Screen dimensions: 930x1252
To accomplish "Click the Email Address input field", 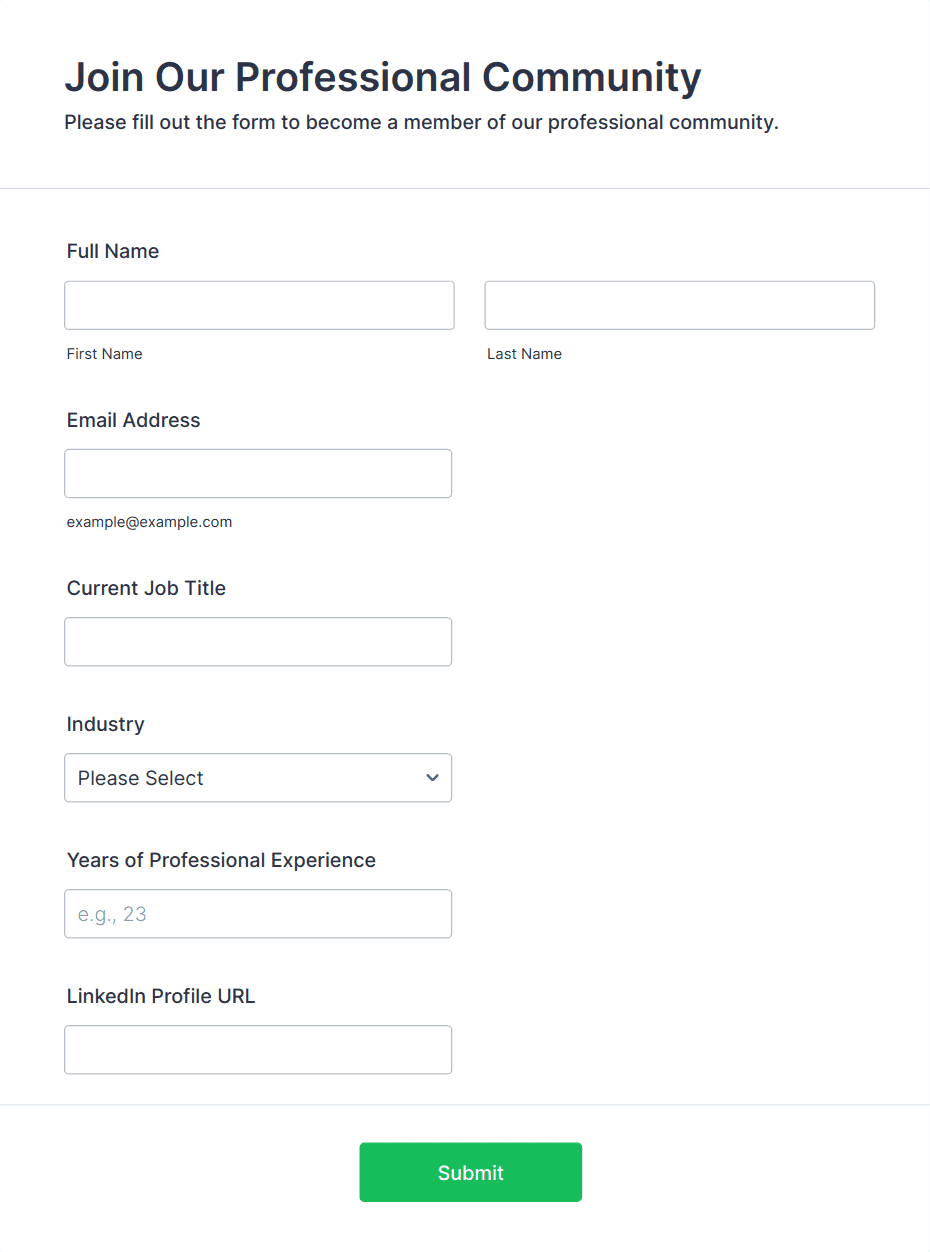I will click(258, 473).
